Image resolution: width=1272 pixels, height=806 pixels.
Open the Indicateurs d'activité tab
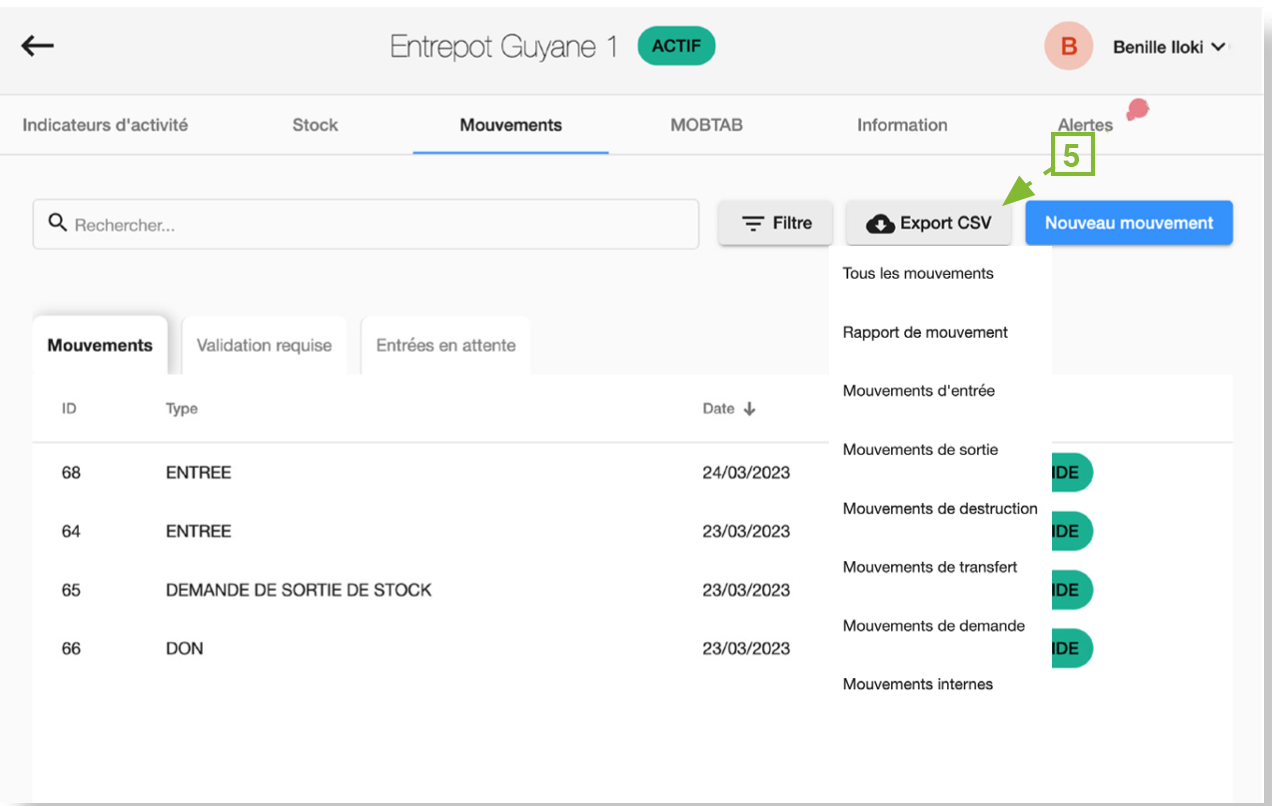105,125
